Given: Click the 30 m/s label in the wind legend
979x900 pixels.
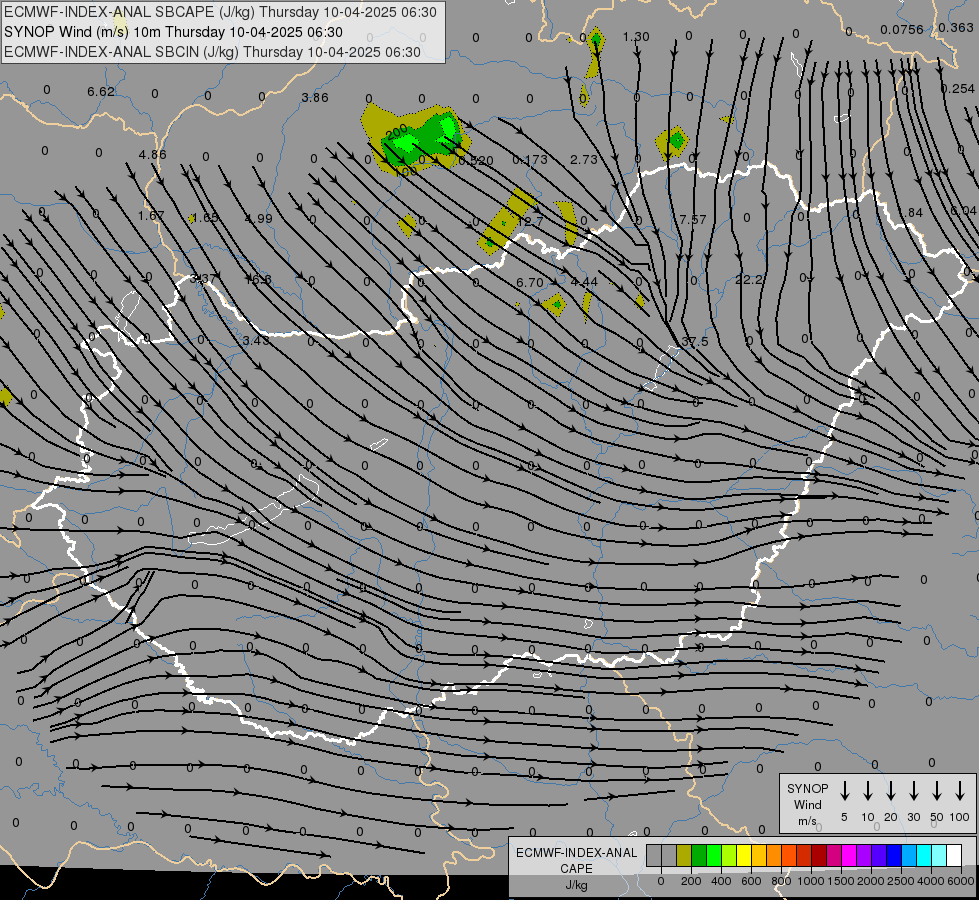Looking at the screenshot, I should 913,817.
